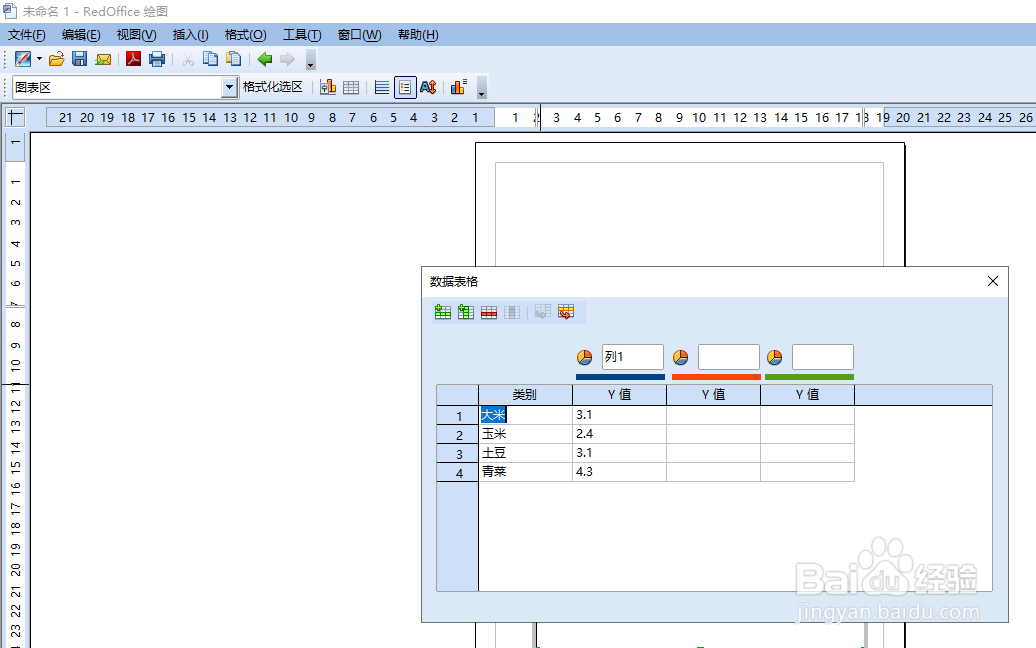Open the 文件(F) menu

[x=26, y=35]
